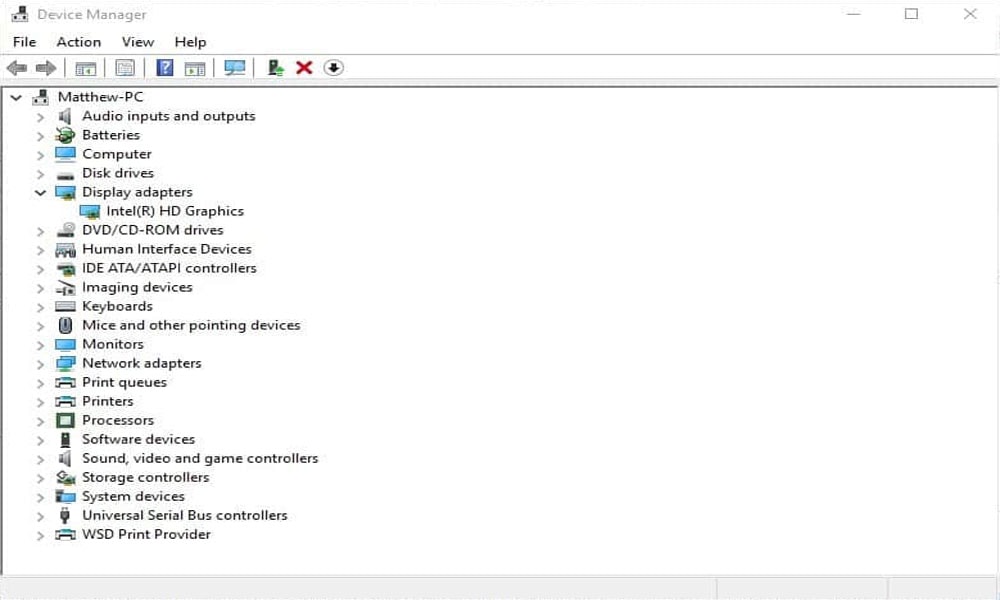Viewport: 1000px width, 600px height.
Task: Click the Storage controllers icon
Action: click(65, 478)
